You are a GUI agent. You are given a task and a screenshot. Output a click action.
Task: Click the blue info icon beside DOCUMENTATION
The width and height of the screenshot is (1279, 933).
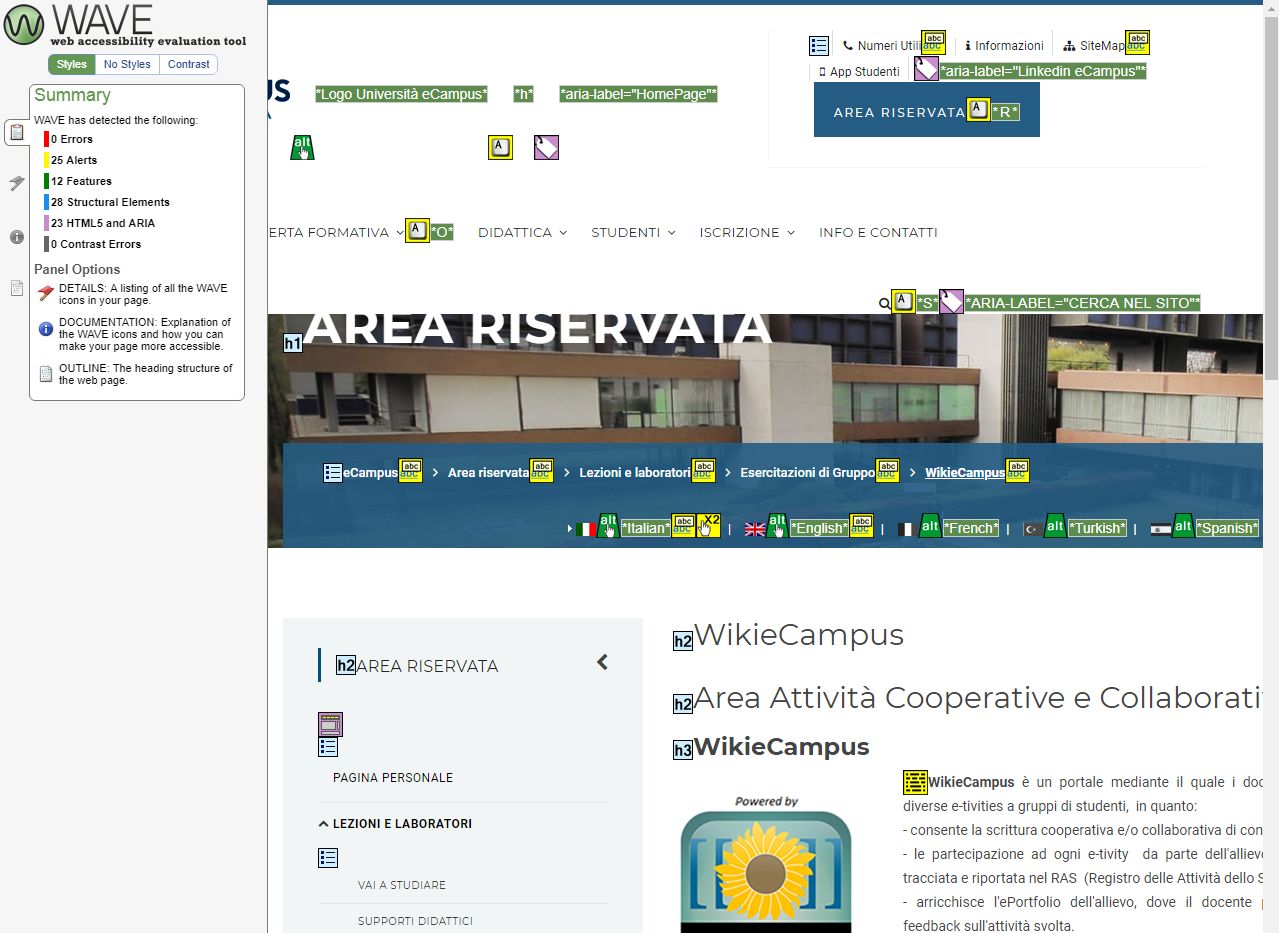point(46,328)
